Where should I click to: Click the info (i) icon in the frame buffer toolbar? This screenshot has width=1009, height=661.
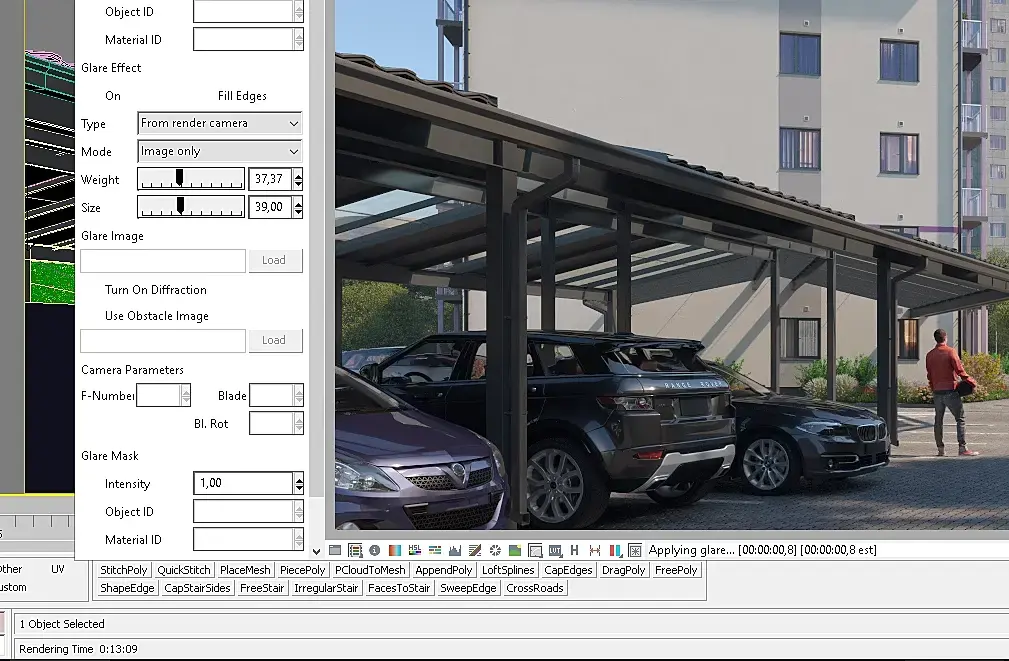(374, 550)
